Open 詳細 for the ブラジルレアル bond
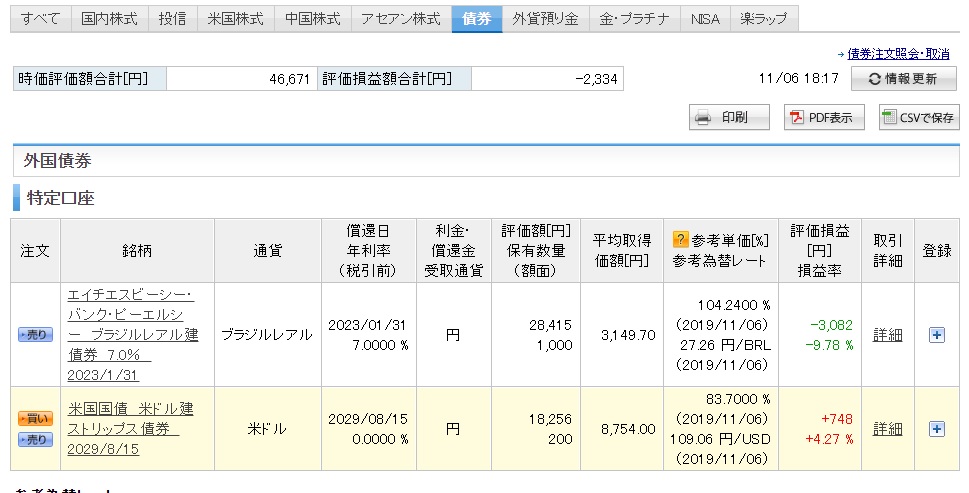Image resolution: width=969 pixels, height=493 pixels. [887, 335]
